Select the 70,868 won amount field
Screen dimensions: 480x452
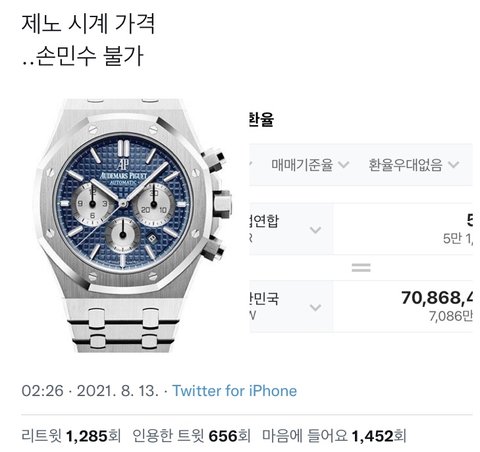click(403, 306)
